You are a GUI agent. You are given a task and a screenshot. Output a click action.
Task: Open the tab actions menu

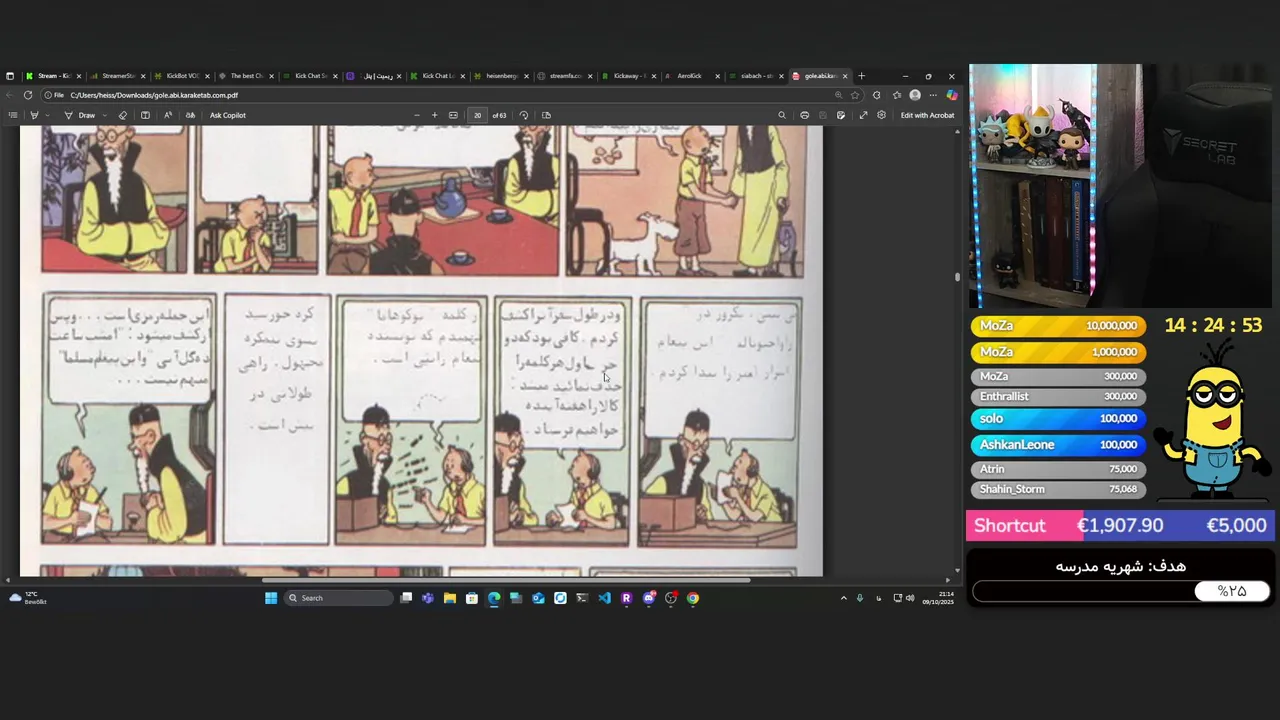pos(10,76)
